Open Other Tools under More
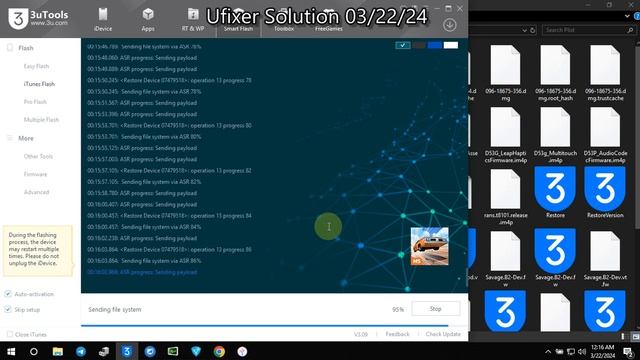640x360 pixels. (38, 156)
